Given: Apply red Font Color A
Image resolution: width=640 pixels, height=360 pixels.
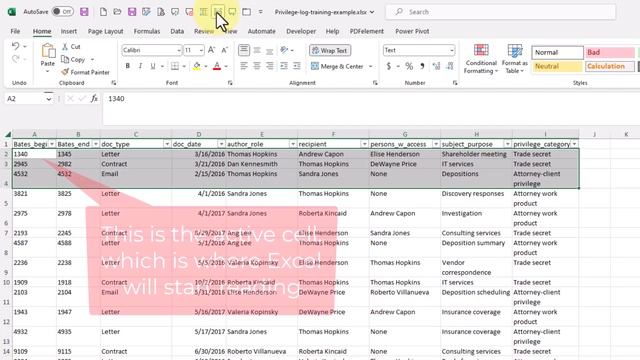Looking at the screenshot, I should (217, 66).
